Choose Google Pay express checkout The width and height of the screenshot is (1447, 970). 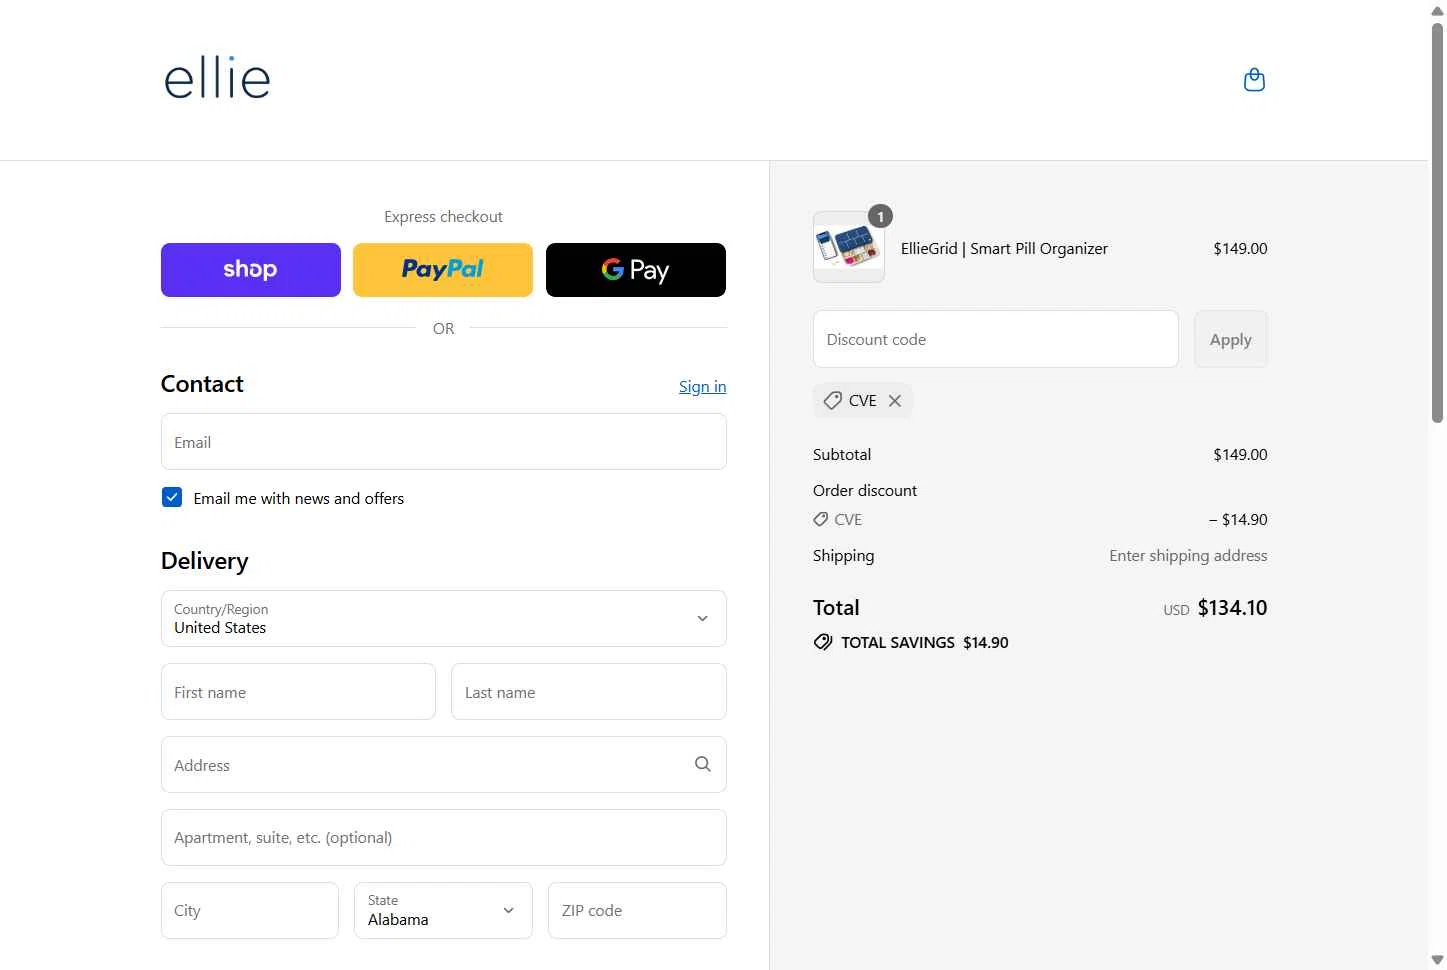[x=636, y=270]
